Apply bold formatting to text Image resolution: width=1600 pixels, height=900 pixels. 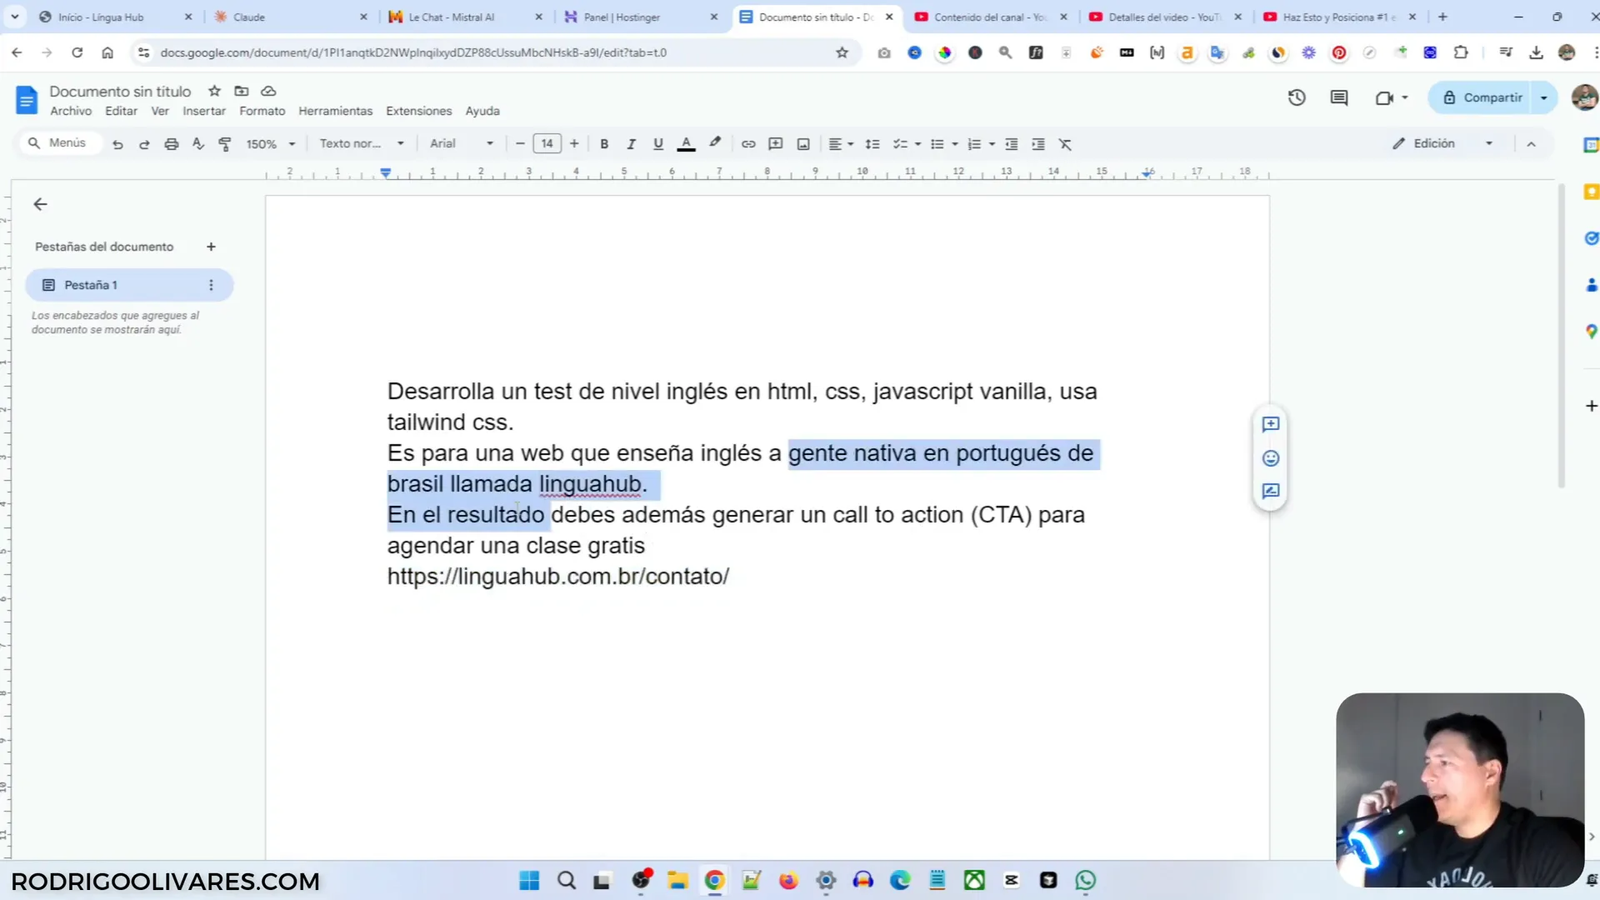click(x=604, y=143)
